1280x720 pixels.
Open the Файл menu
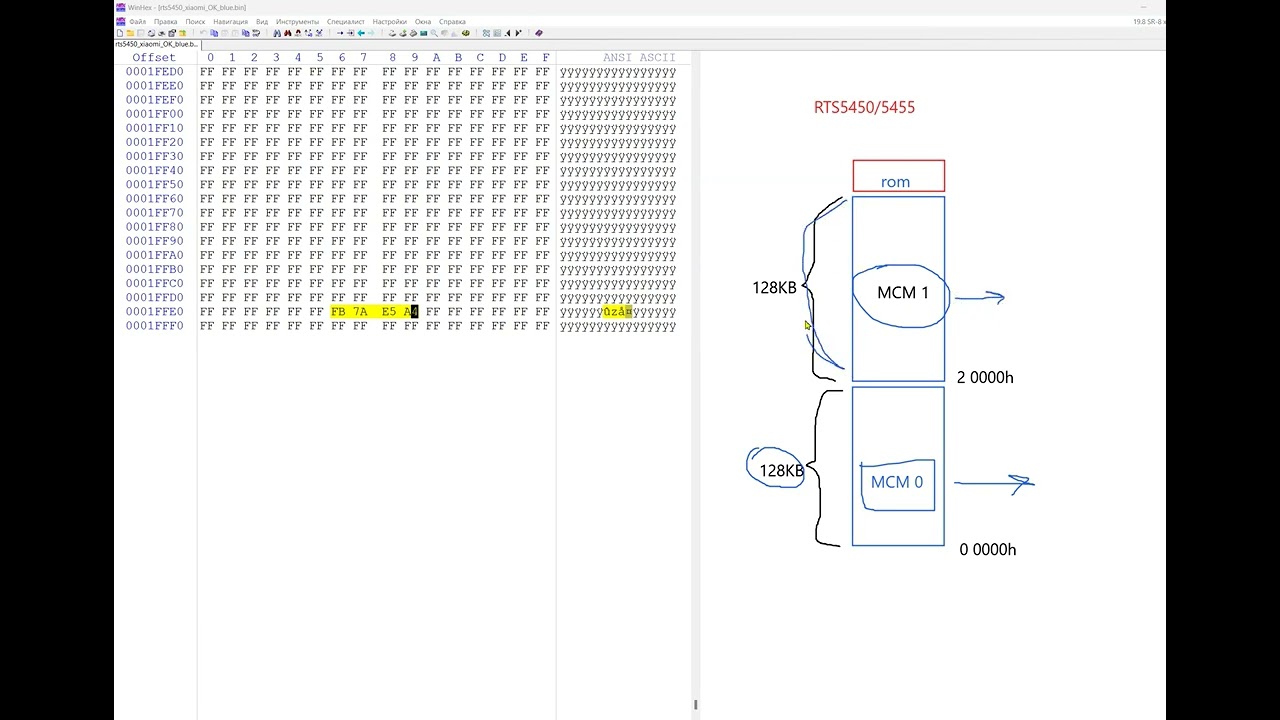(137, 21)
